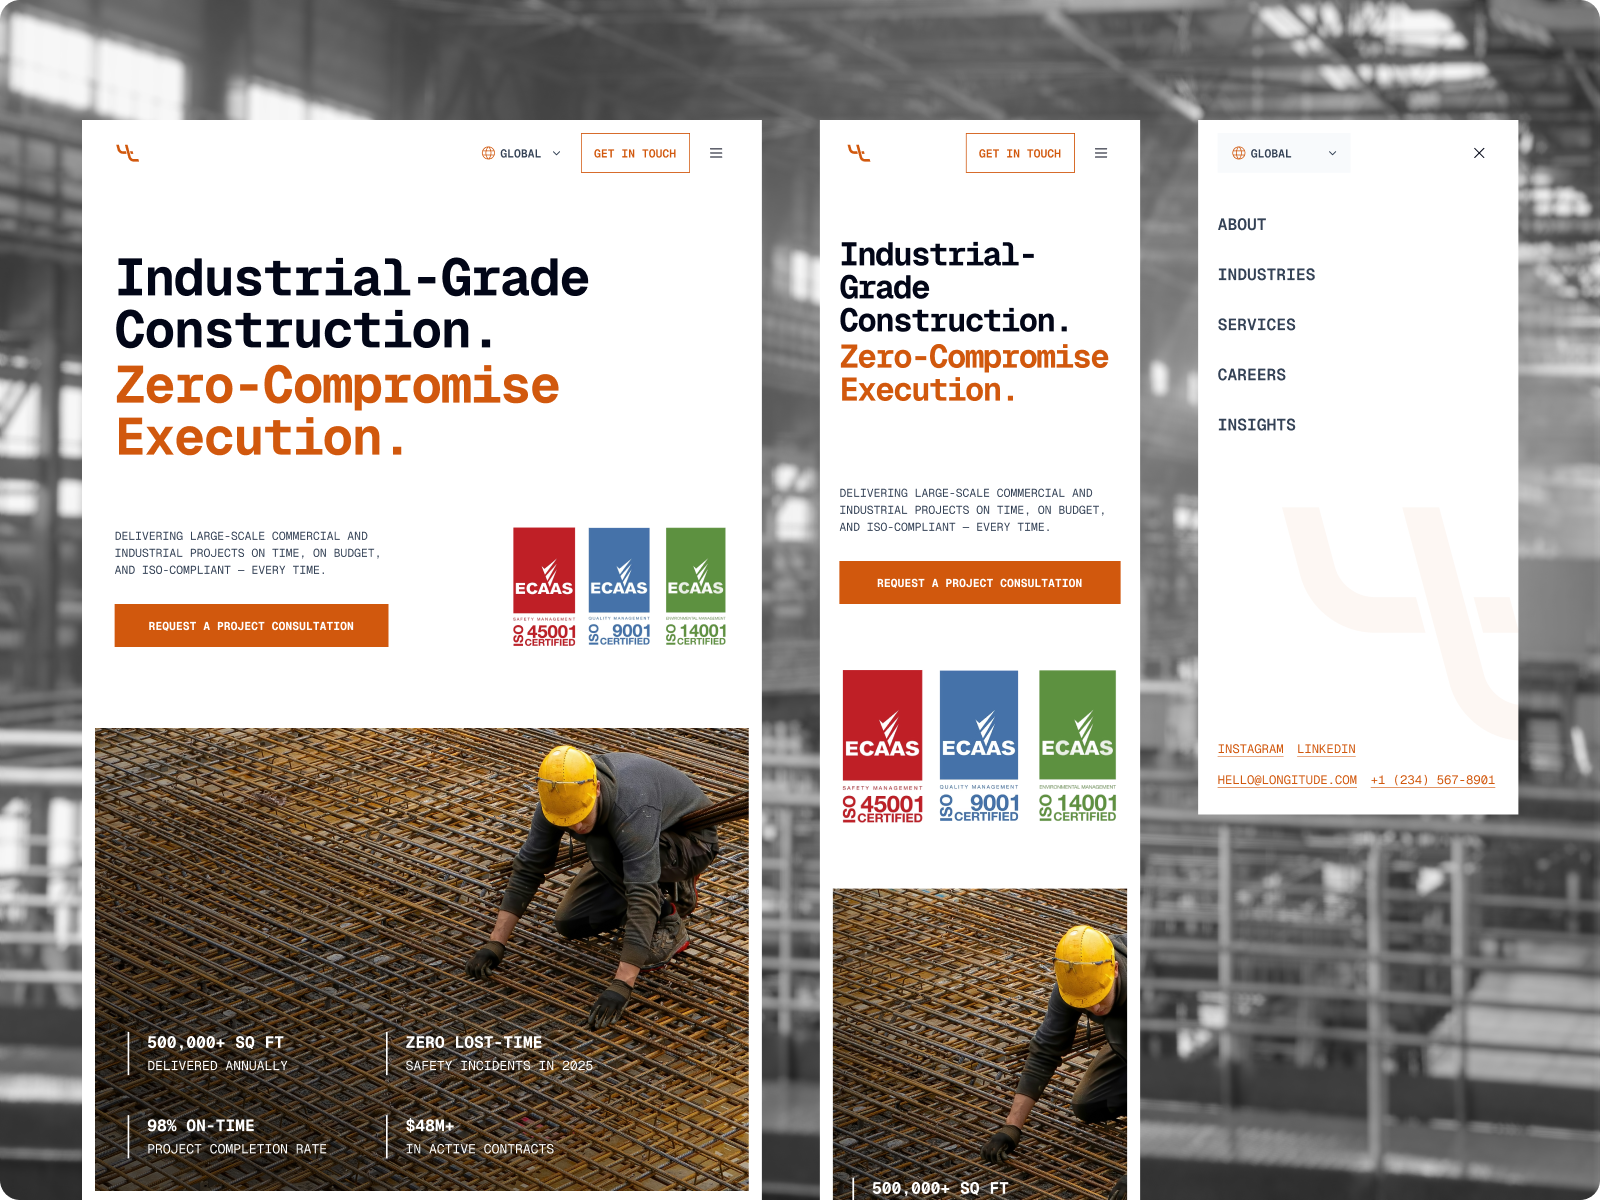
Task: Open the Industries menu item
Action: coord(1266,275)
